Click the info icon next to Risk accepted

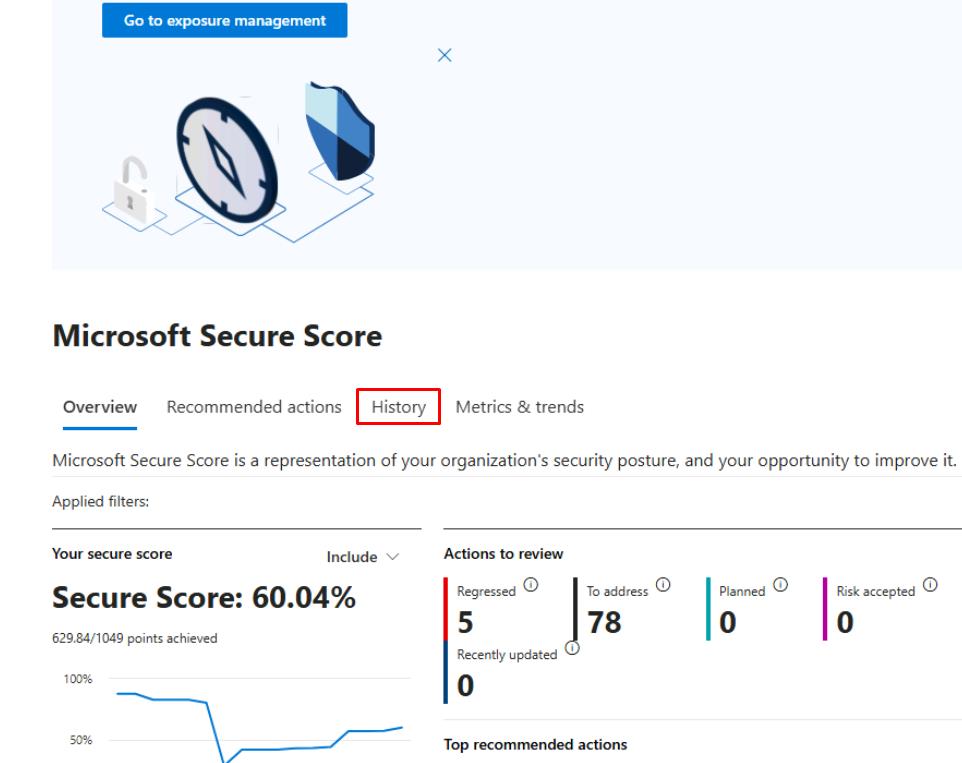click(x=928, y=586)
